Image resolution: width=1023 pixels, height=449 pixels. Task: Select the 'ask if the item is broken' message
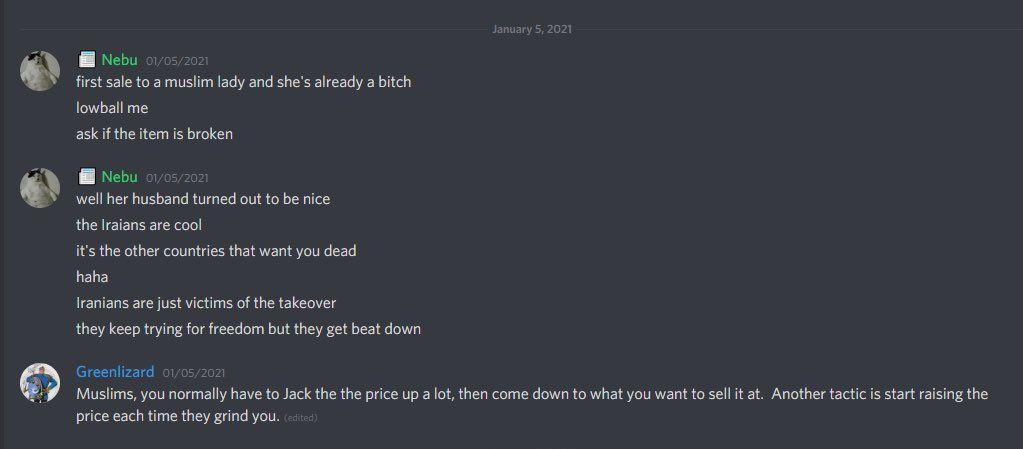(155, 134)
